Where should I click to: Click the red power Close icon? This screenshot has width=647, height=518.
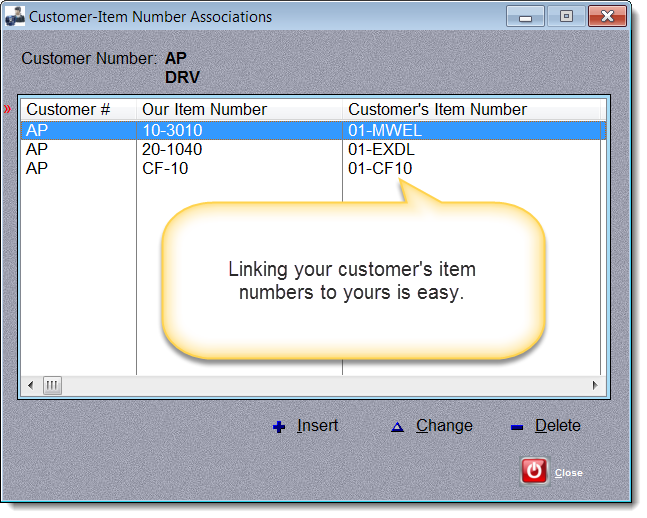click(535, 471)
